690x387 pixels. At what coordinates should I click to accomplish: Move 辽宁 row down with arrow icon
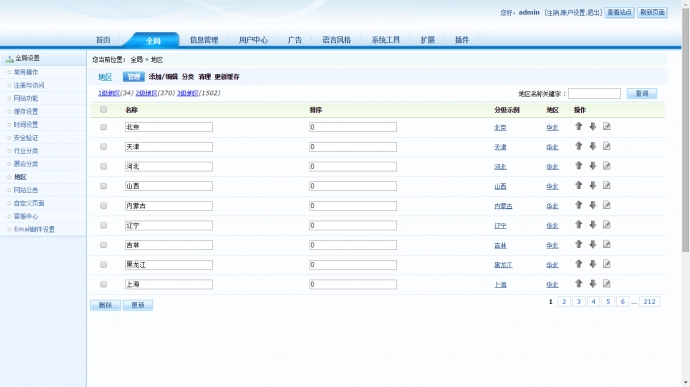593,225
